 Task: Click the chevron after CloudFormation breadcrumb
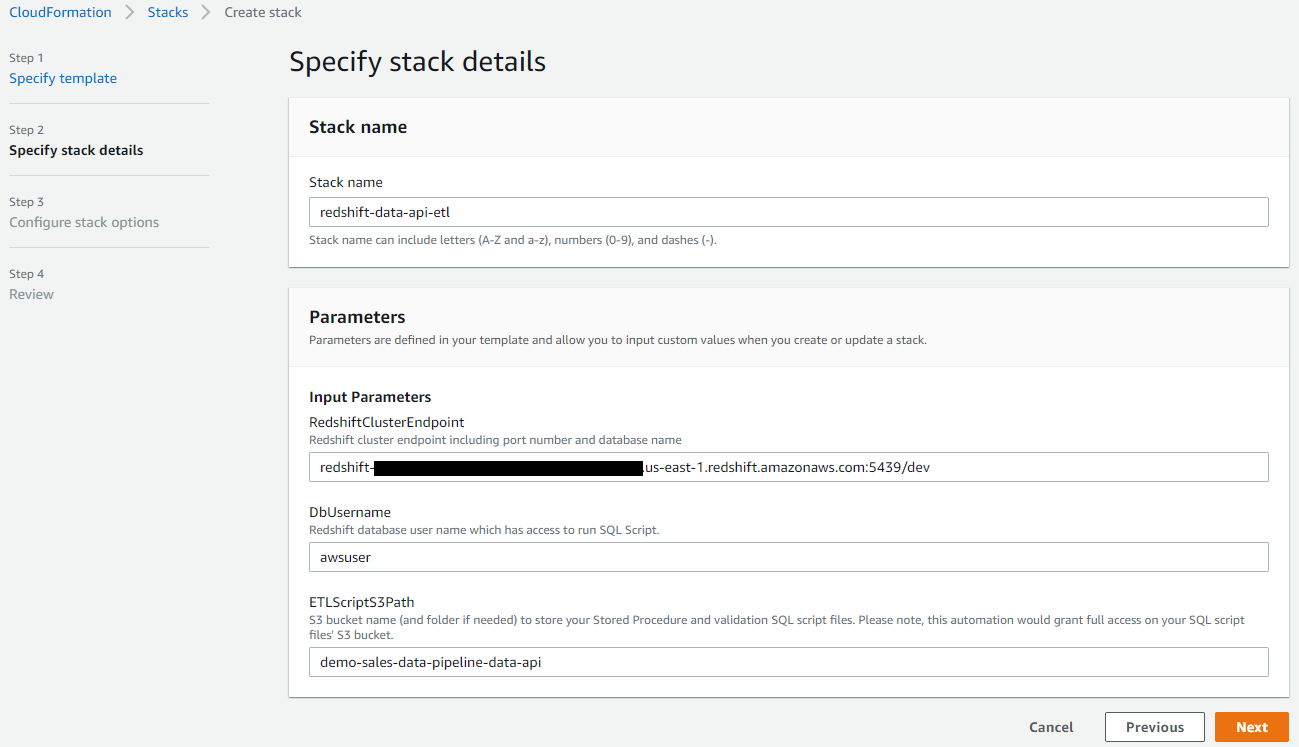(x=130, y=12)
